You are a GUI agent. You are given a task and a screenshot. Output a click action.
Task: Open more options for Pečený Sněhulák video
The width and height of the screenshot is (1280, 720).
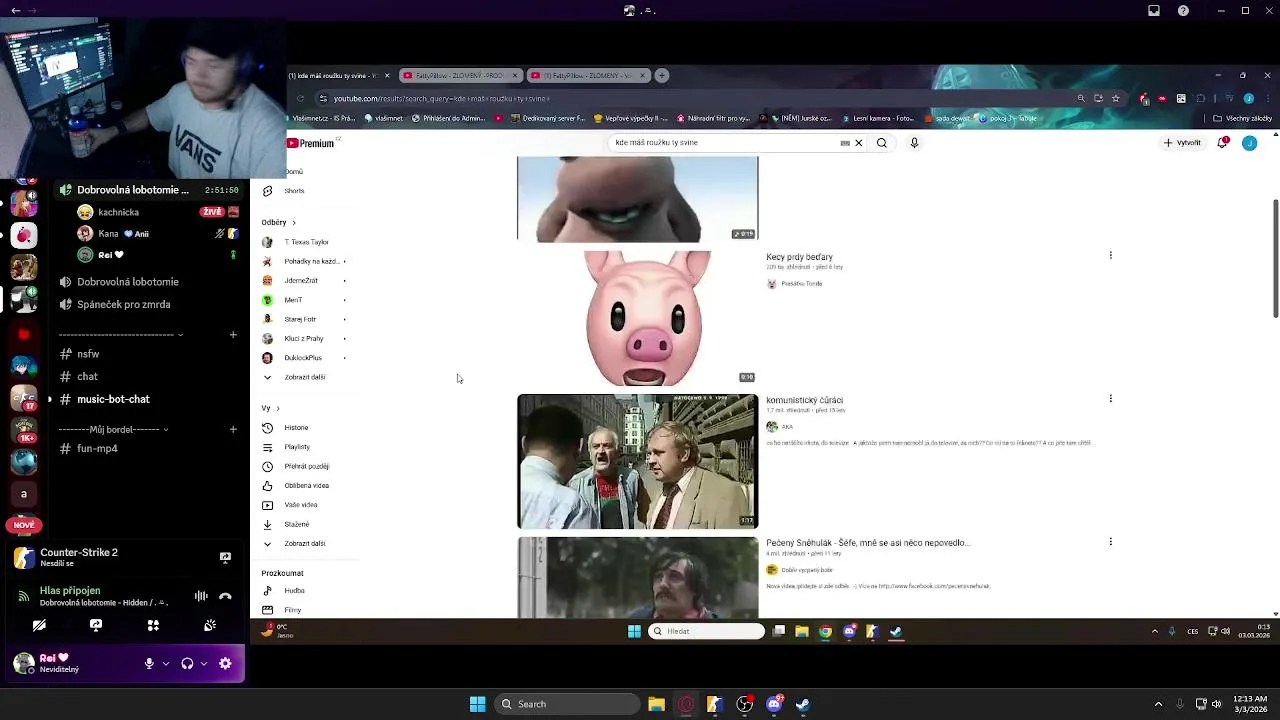1110,541
